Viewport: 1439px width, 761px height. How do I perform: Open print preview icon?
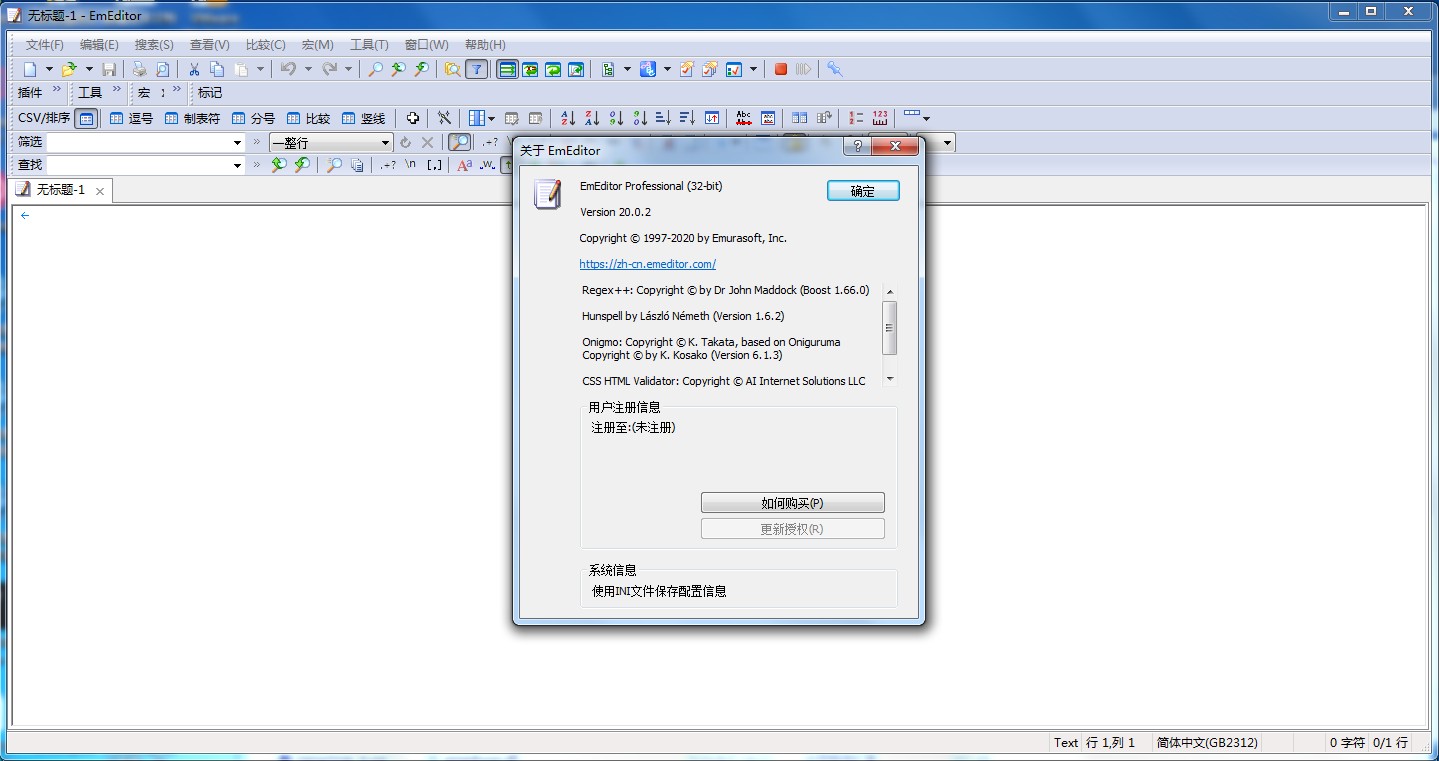(162, 69)
